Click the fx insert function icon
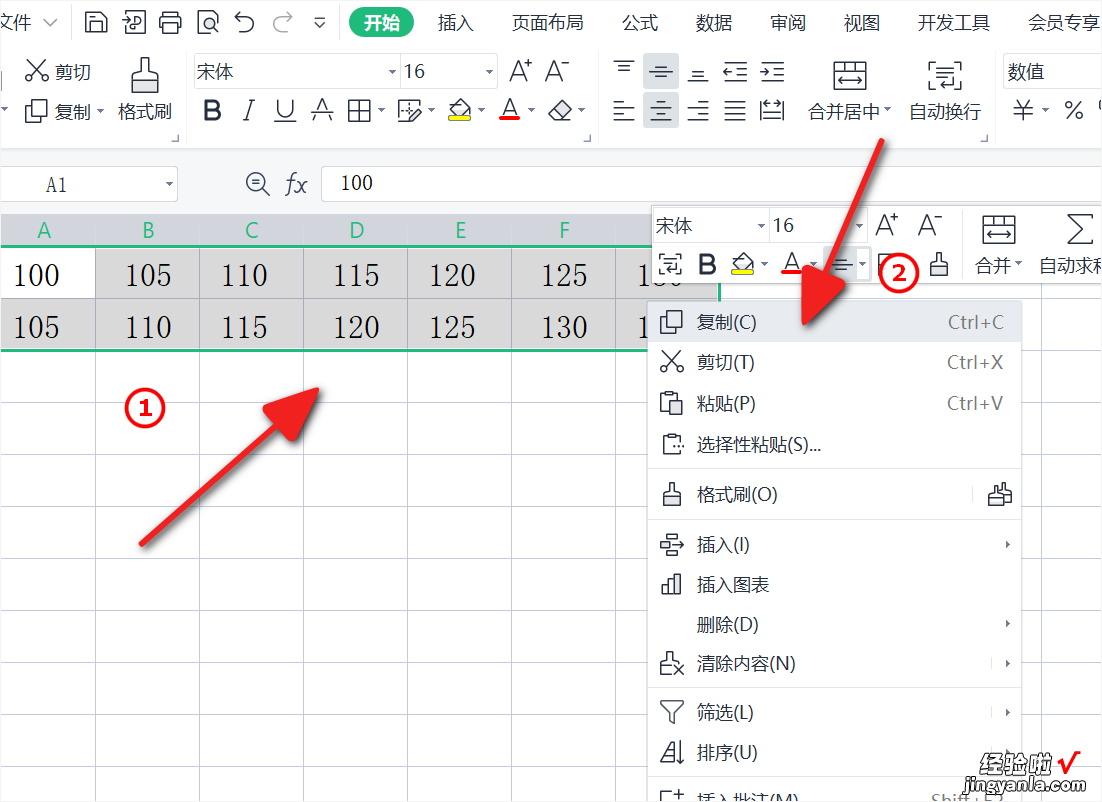Viewport: 1102px width, 802px height. tap(296, 185)
